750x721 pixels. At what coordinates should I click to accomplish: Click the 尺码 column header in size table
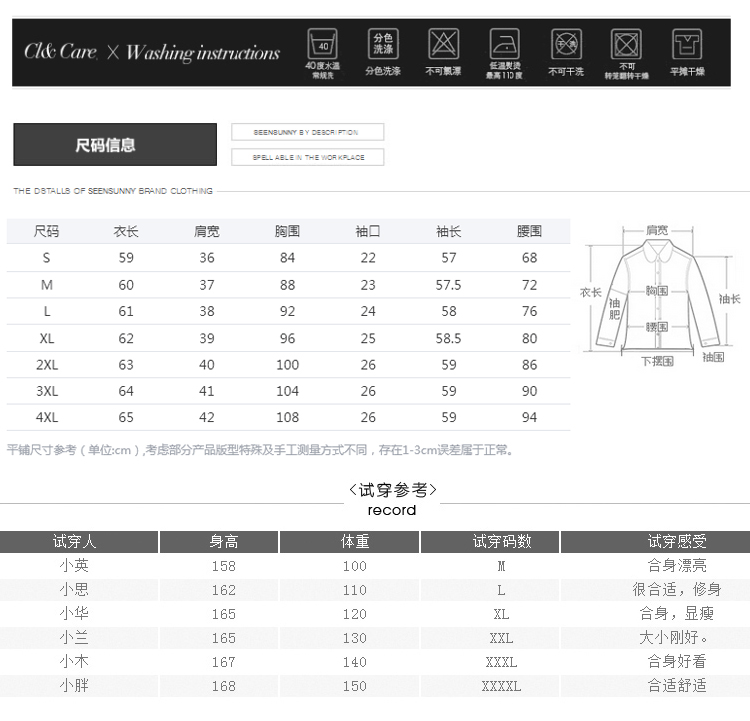point(46,231)
